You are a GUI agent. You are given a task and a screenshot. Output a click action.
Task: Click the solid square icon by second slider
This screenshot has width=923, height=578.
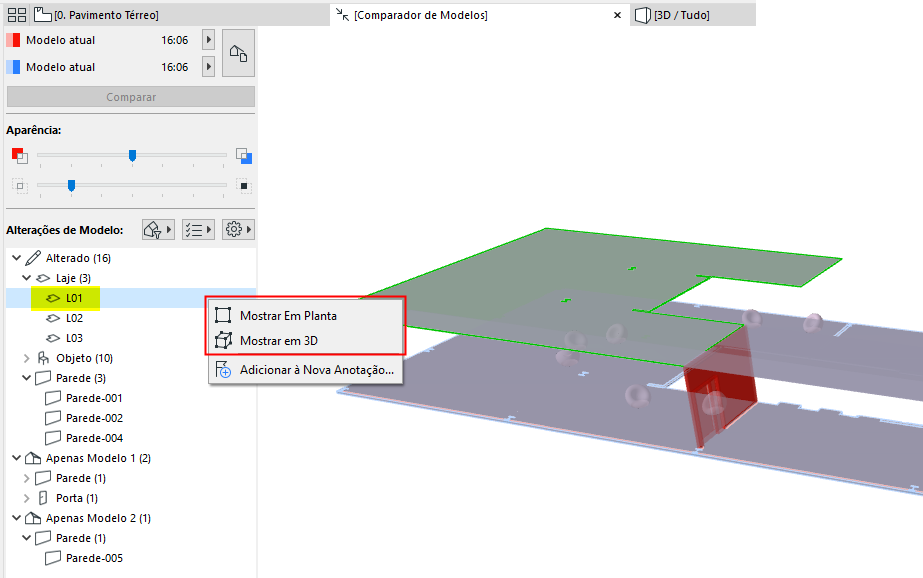[244, 186]
